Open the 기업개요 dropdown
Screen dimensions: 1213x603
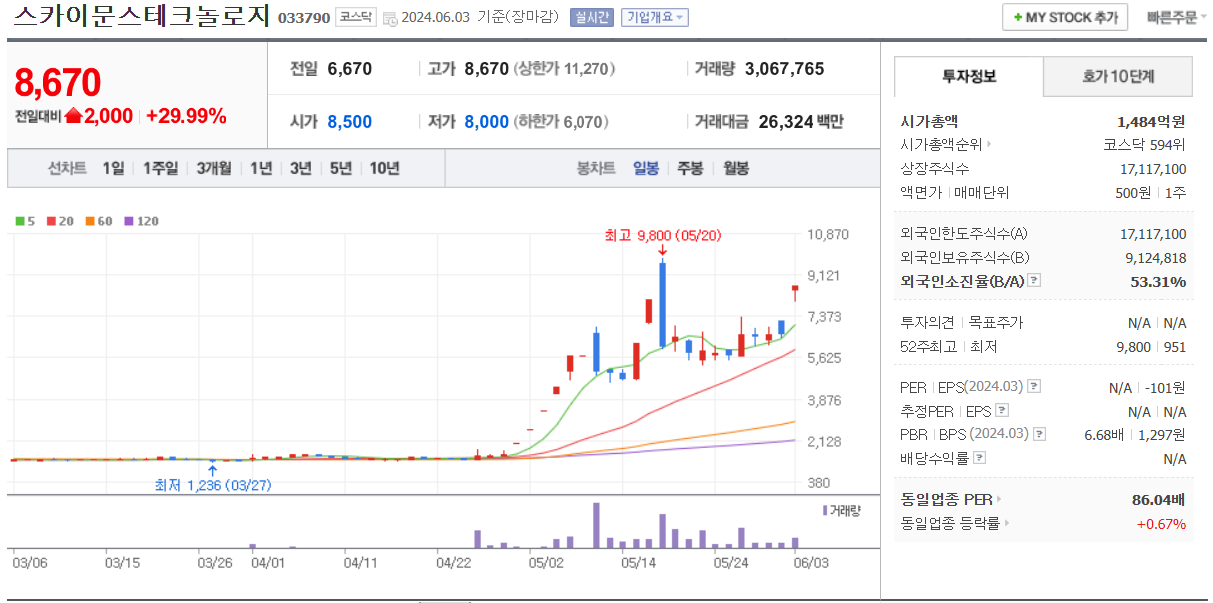click(654, 18)
